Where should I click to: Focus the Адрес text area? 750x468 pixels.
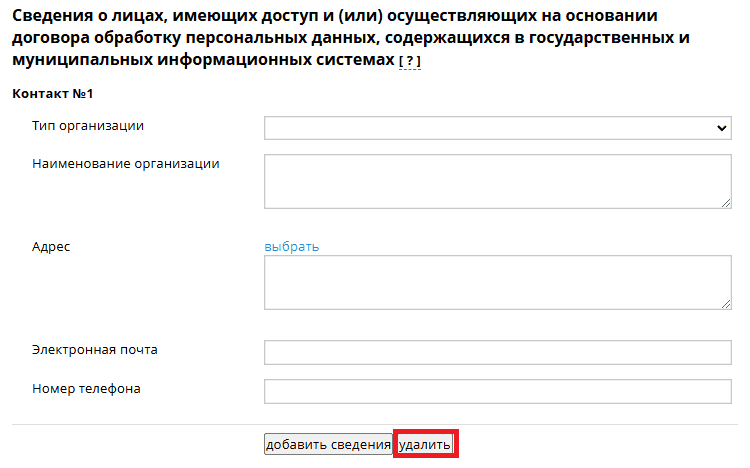(x=498, y=283)
